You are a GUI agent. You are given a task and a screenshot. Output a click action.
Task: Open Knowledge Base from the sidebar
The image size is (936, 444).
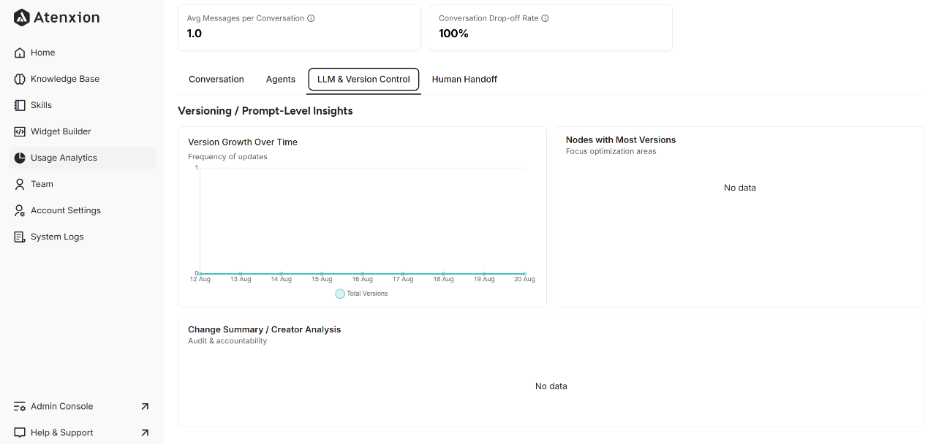pyautogui.click(x=84, y=79)
